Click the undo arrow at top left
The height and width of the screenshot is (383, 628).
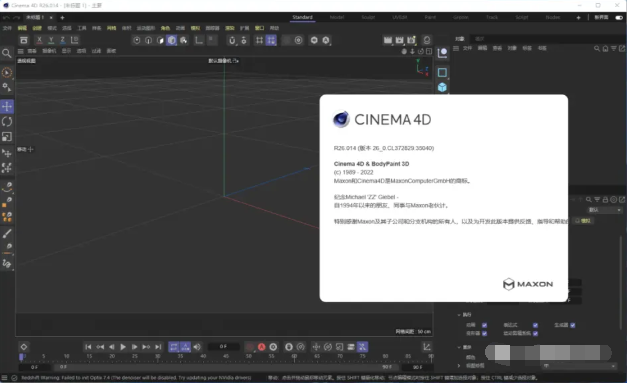click(6, 18)
